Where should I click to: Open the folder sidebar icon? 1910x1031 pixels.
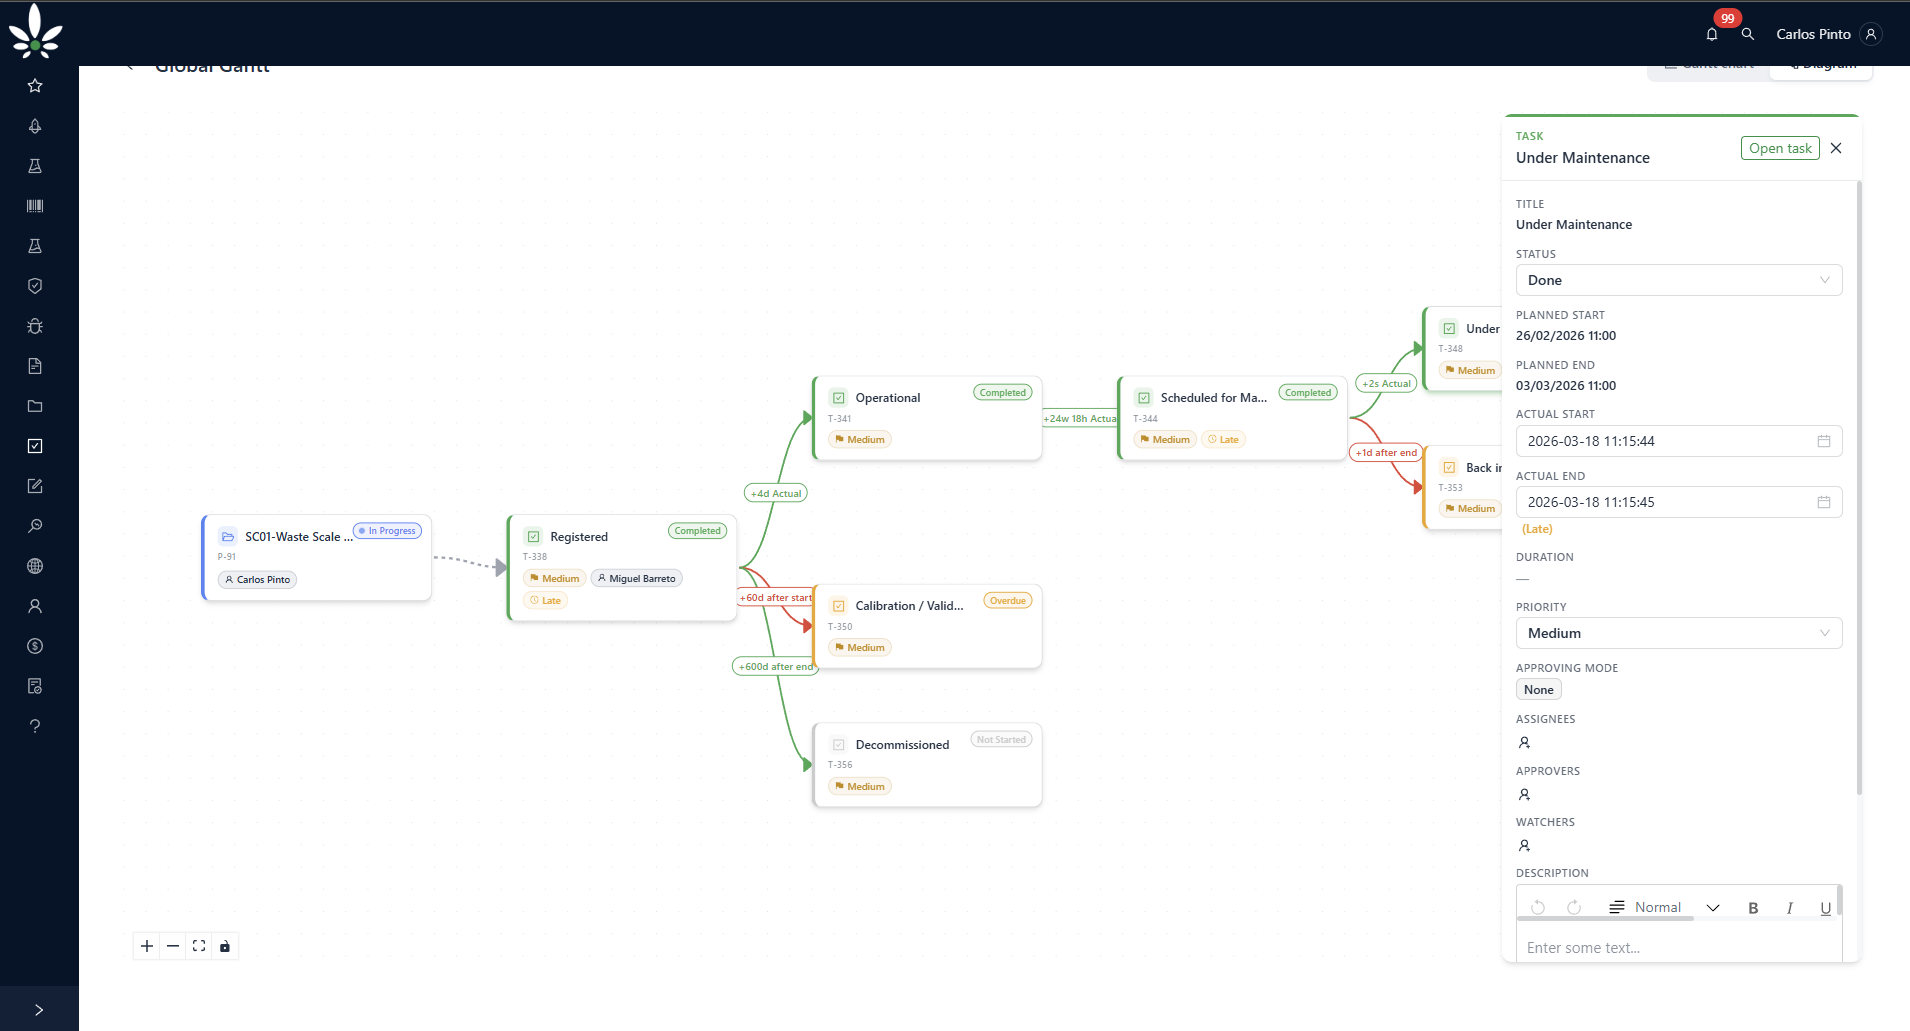tap(35, 406)
